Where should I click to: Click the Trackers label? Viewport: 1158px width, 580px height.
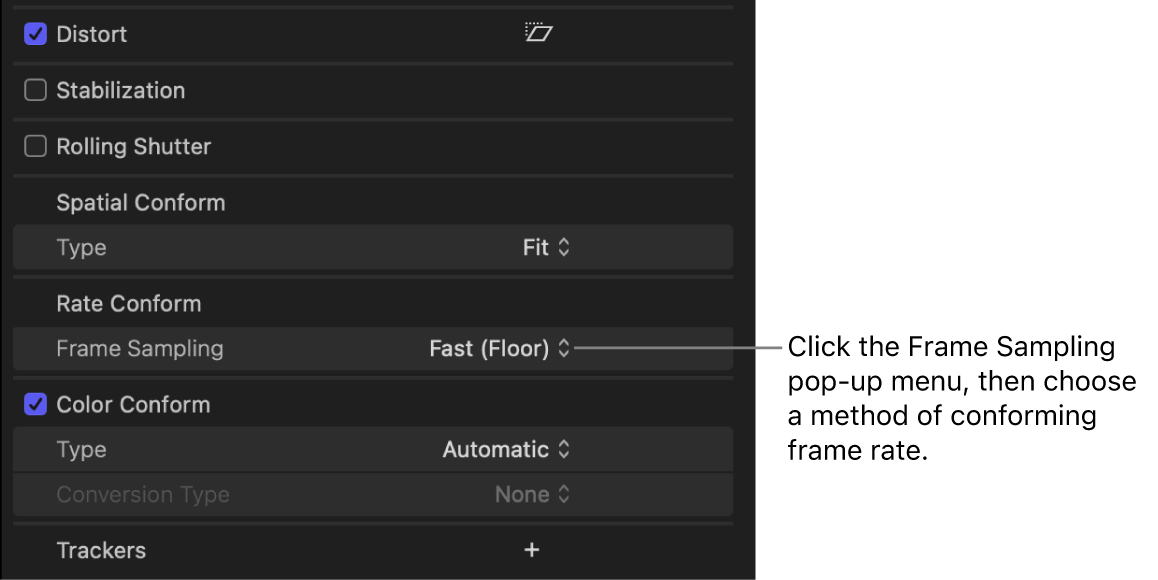click(x=101, y=550)
